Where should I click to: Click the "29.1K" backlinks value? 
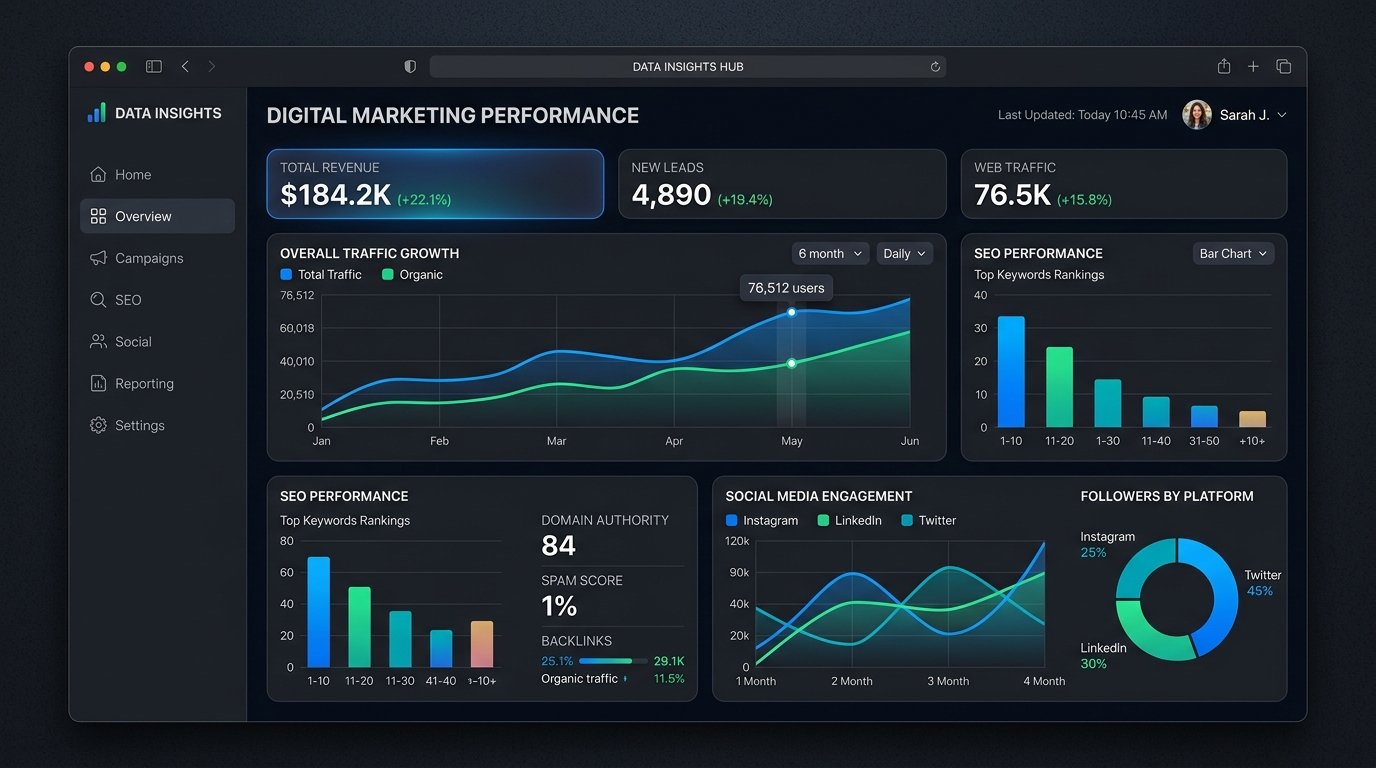pyautogui.click(x=669, y=661)
